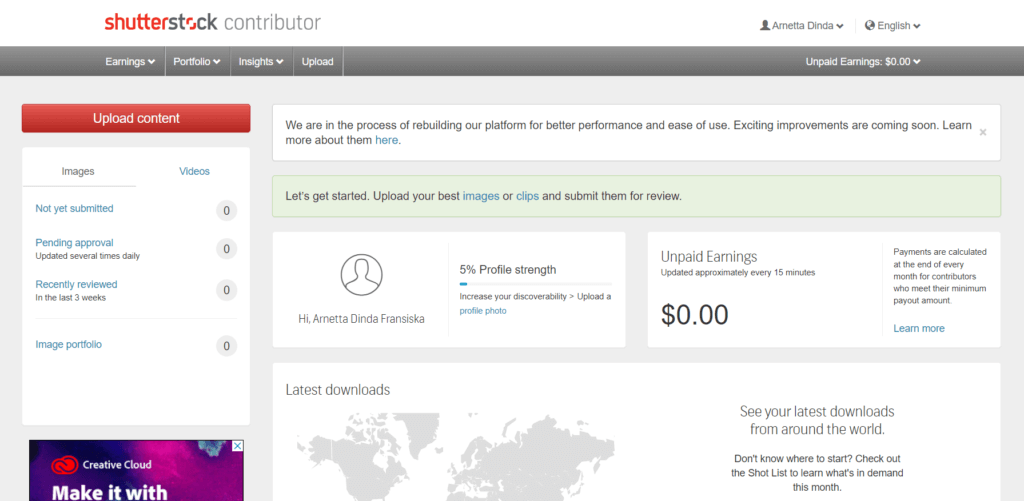
Task: Click the profile avatar placeholder icon
Action: (x=361, y=275)
